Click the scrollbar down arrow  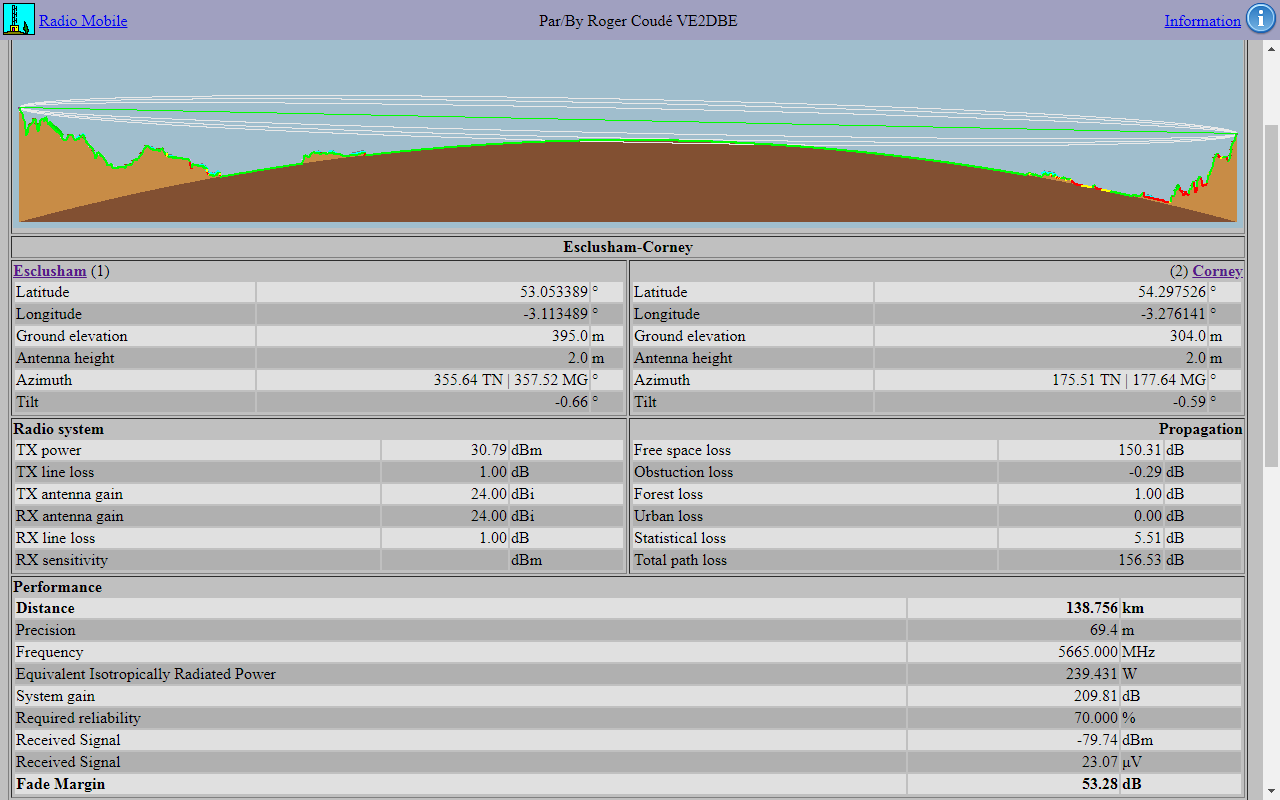coord(1271,791)
